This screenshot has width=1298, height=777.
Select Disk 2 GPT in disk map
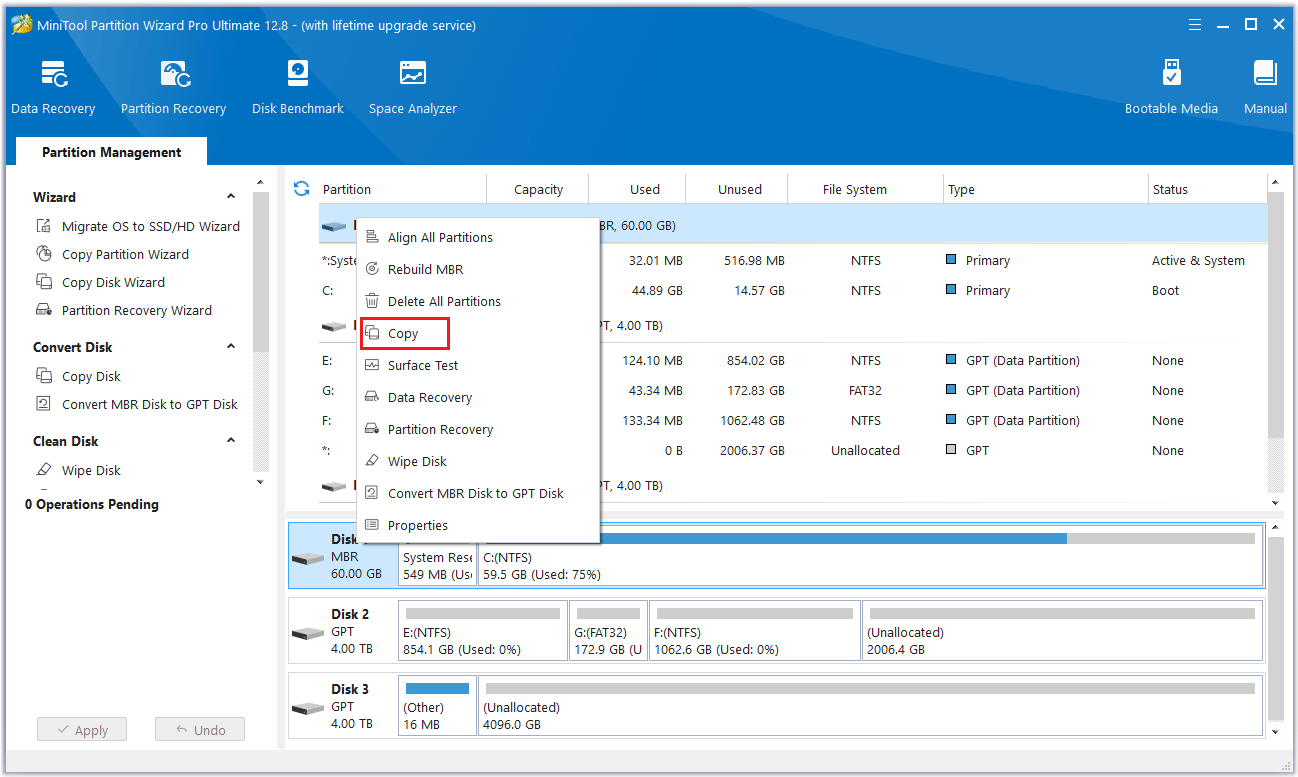click(x=342, y=631)
